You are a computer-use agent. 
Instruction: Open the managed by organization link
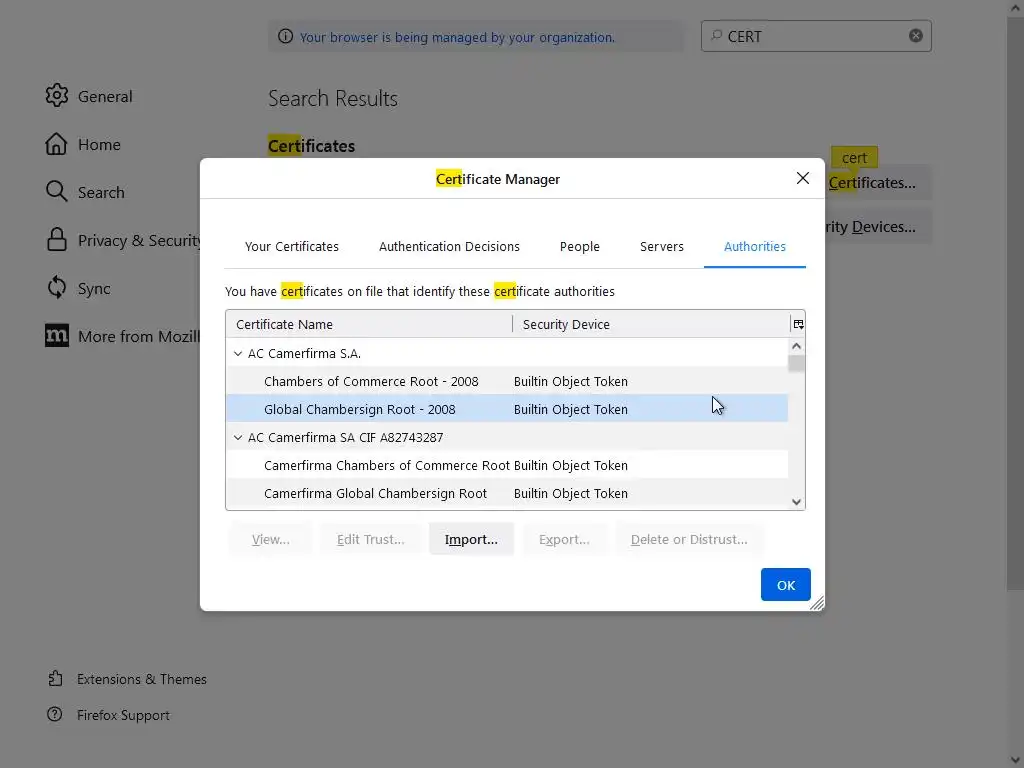(457, 37)
